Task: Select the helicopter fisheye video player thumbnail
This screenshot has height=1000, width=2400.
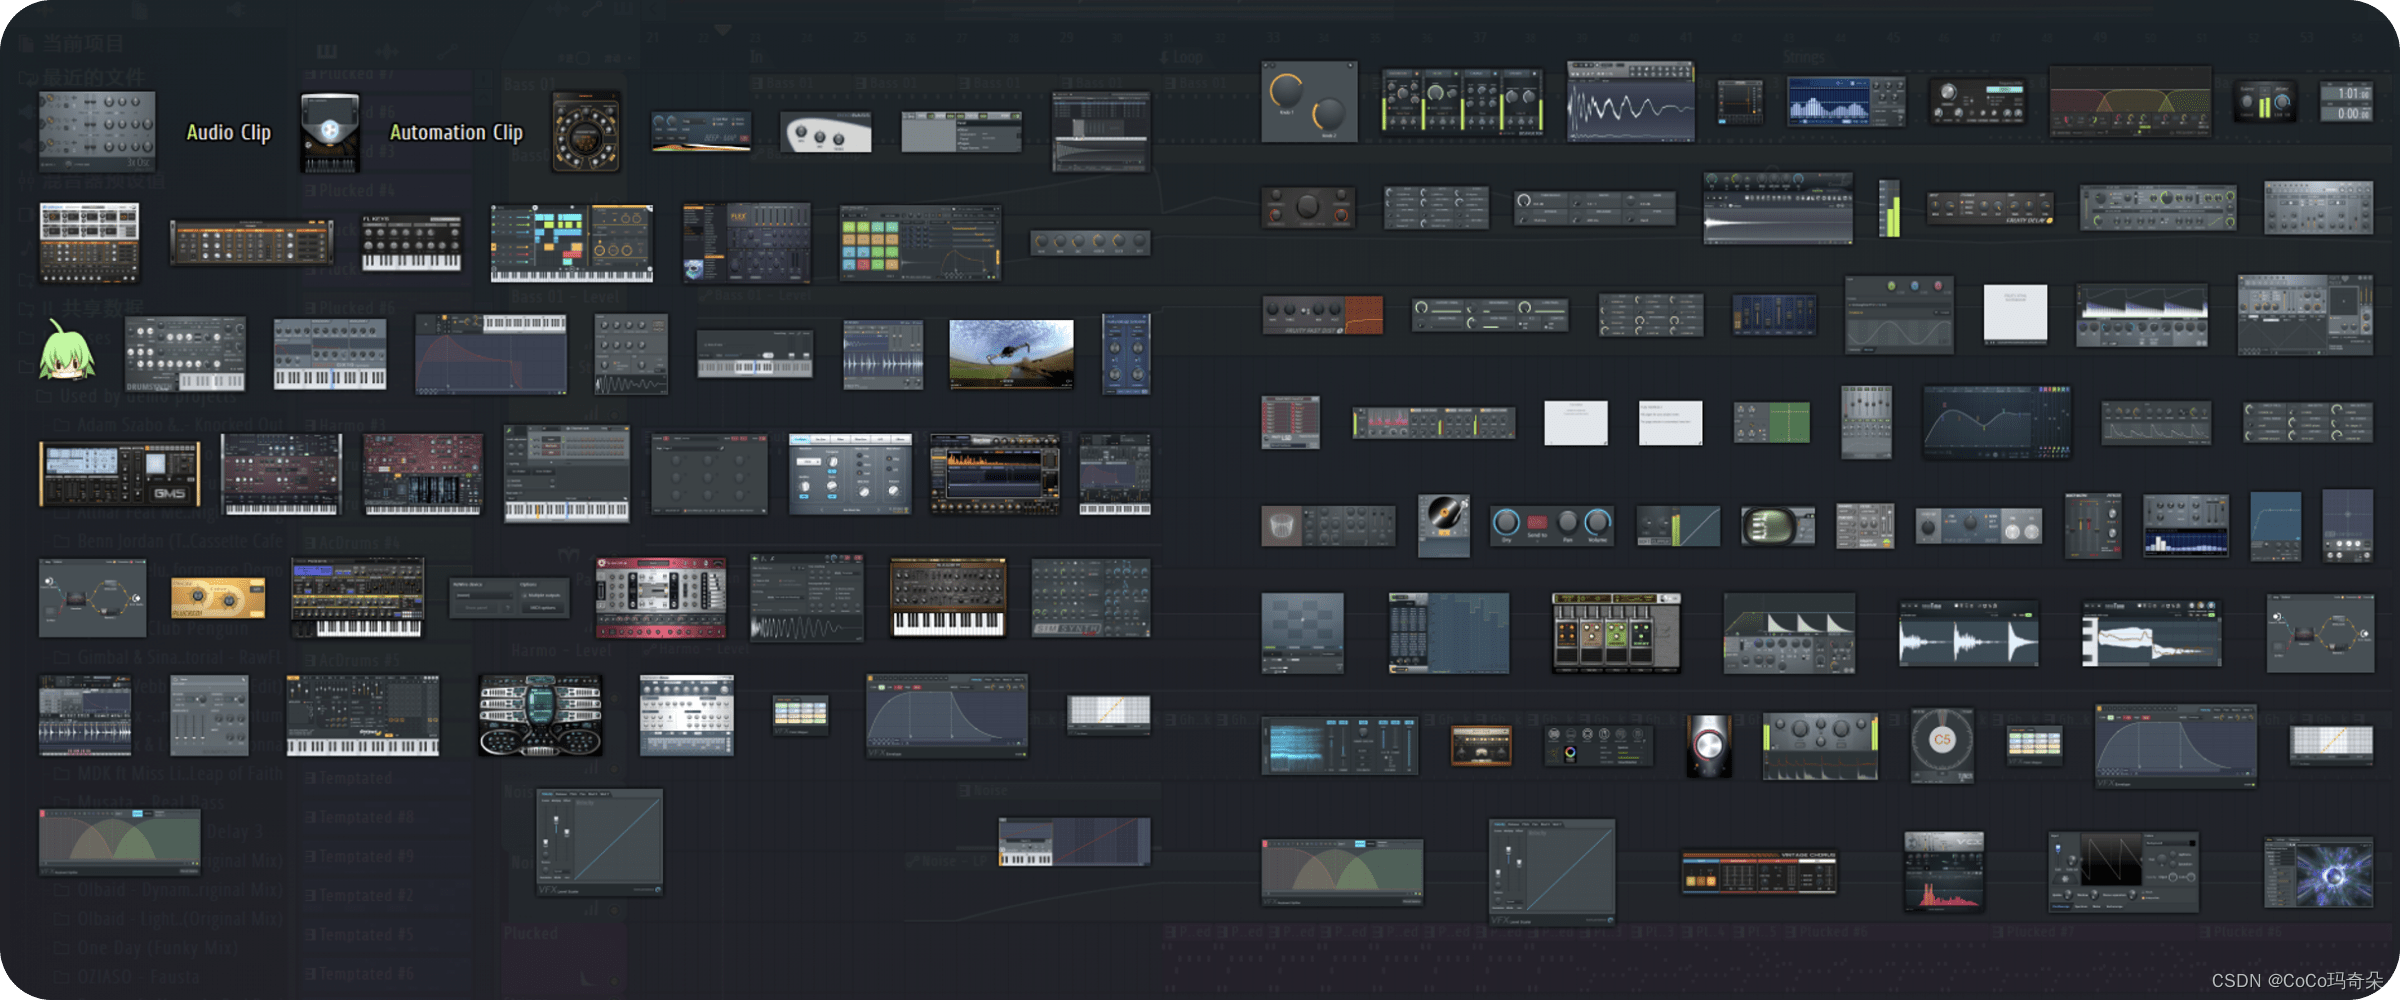Action: tap(1011, 354)
